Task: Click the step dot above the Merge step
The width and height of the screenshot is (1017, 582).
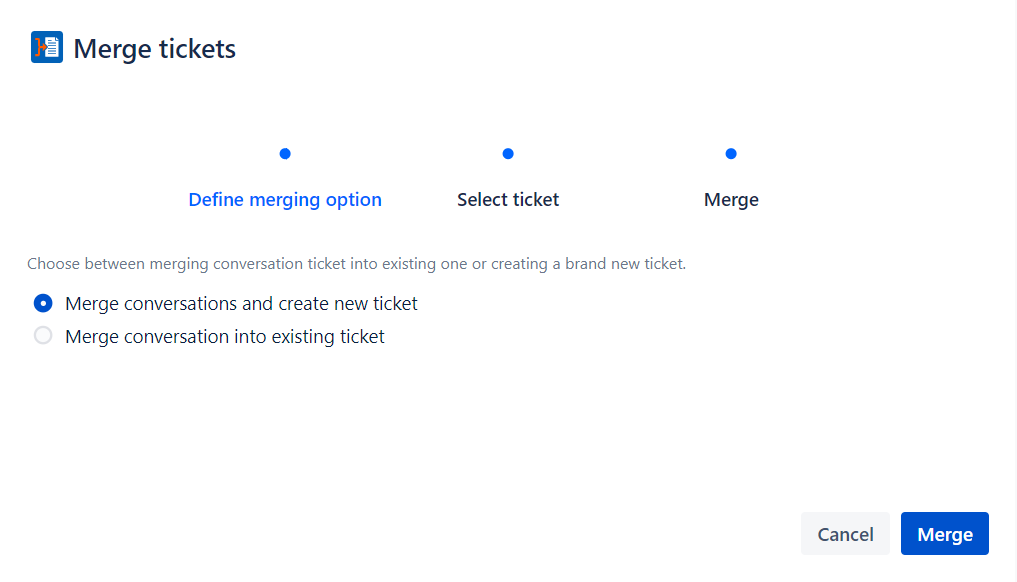Action: pyautogui.click(x=731, y=154)
